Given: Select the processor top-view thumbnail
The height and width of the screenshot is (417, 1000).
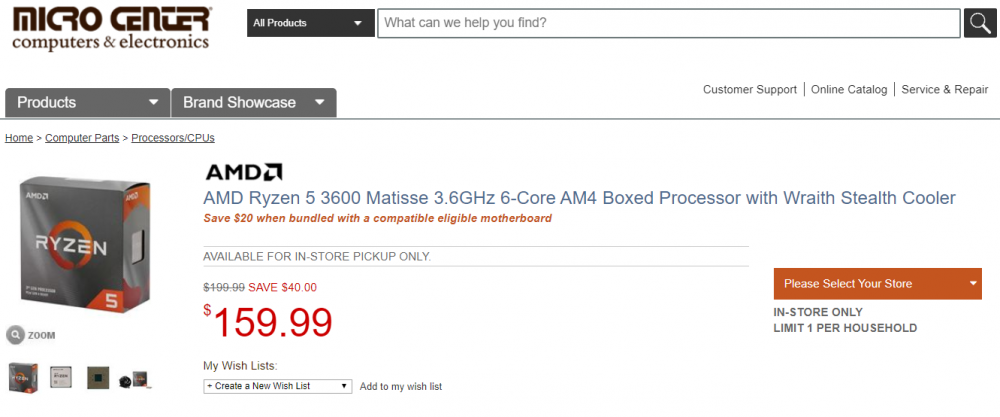Looking at the screenshot, I should tap(60, 378).
